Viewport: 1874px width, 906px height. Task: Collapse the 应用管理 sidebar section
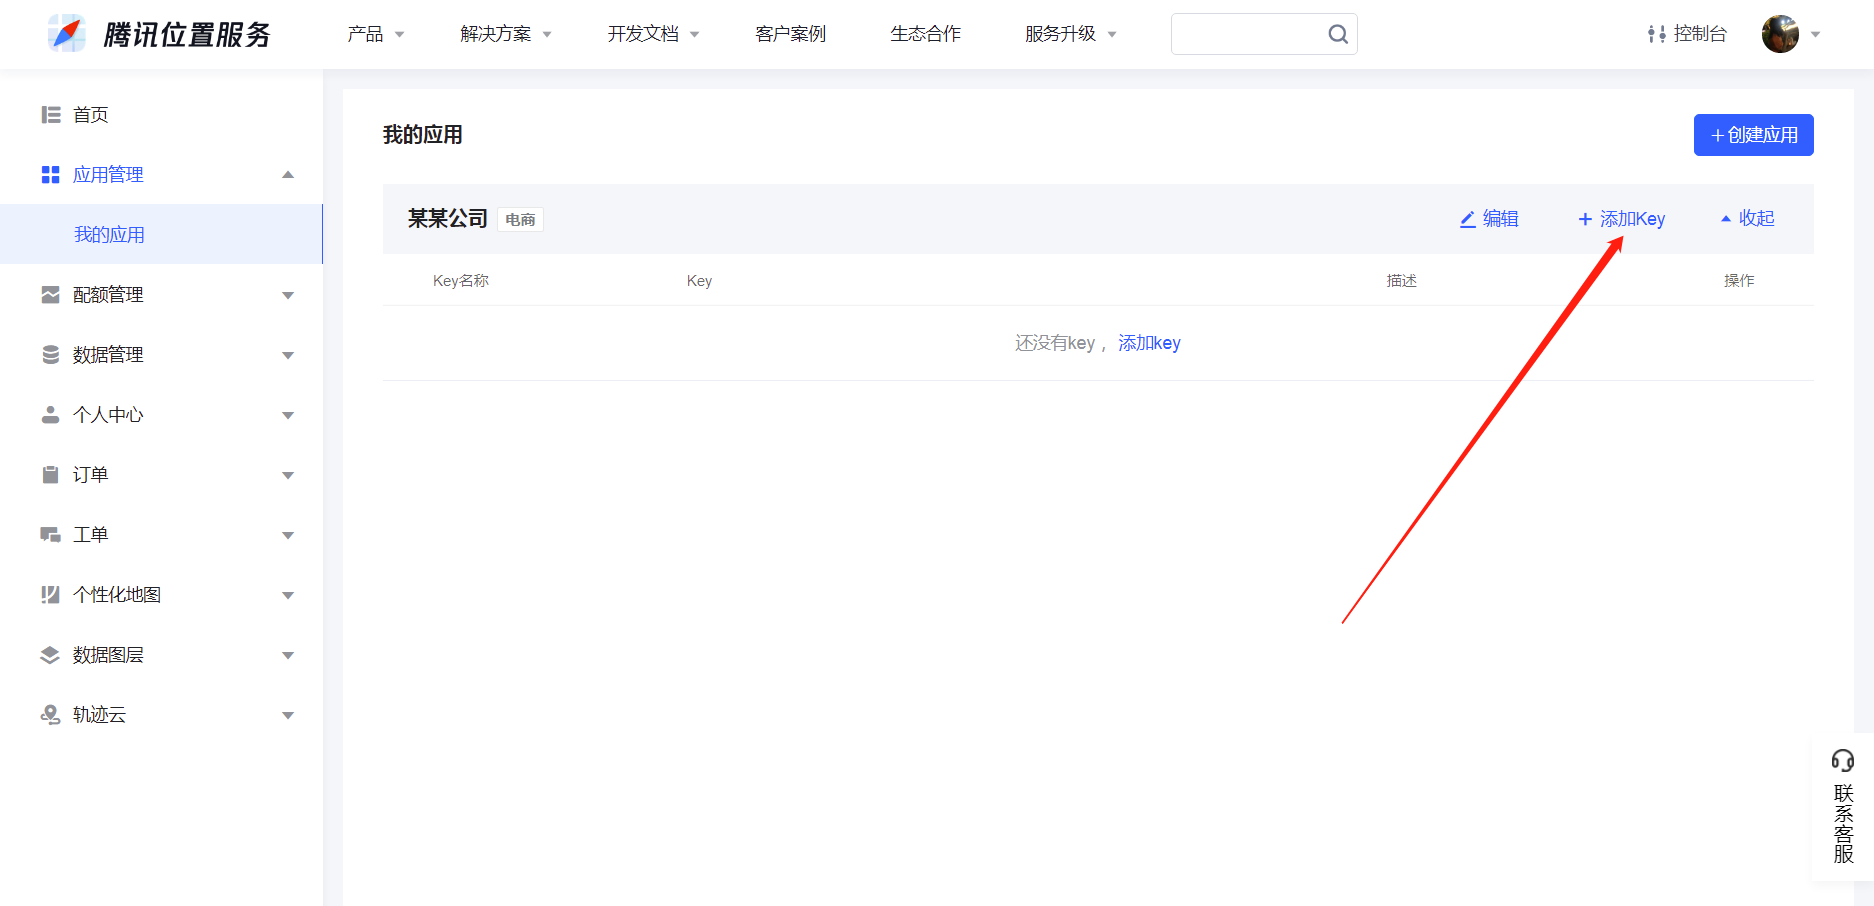click(x=288, y=175)
